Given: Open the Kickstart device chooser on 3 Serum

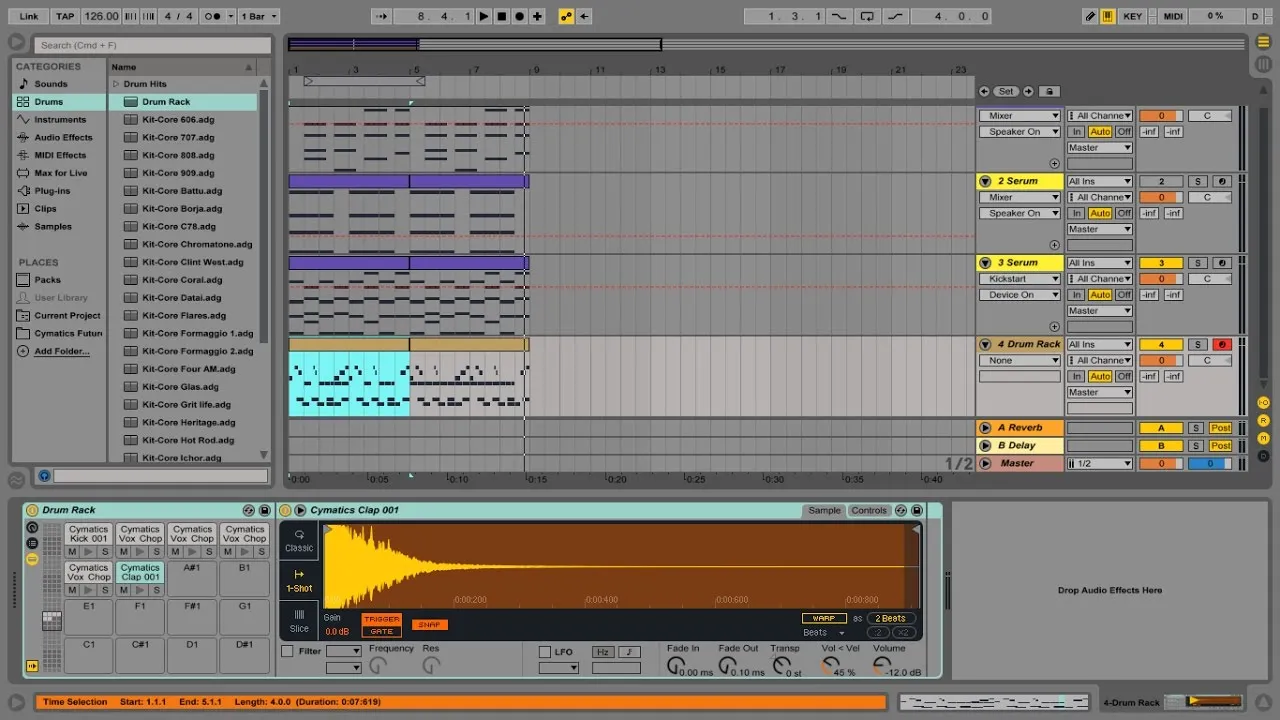Looking at the screenshot, I should (1019, 279).
